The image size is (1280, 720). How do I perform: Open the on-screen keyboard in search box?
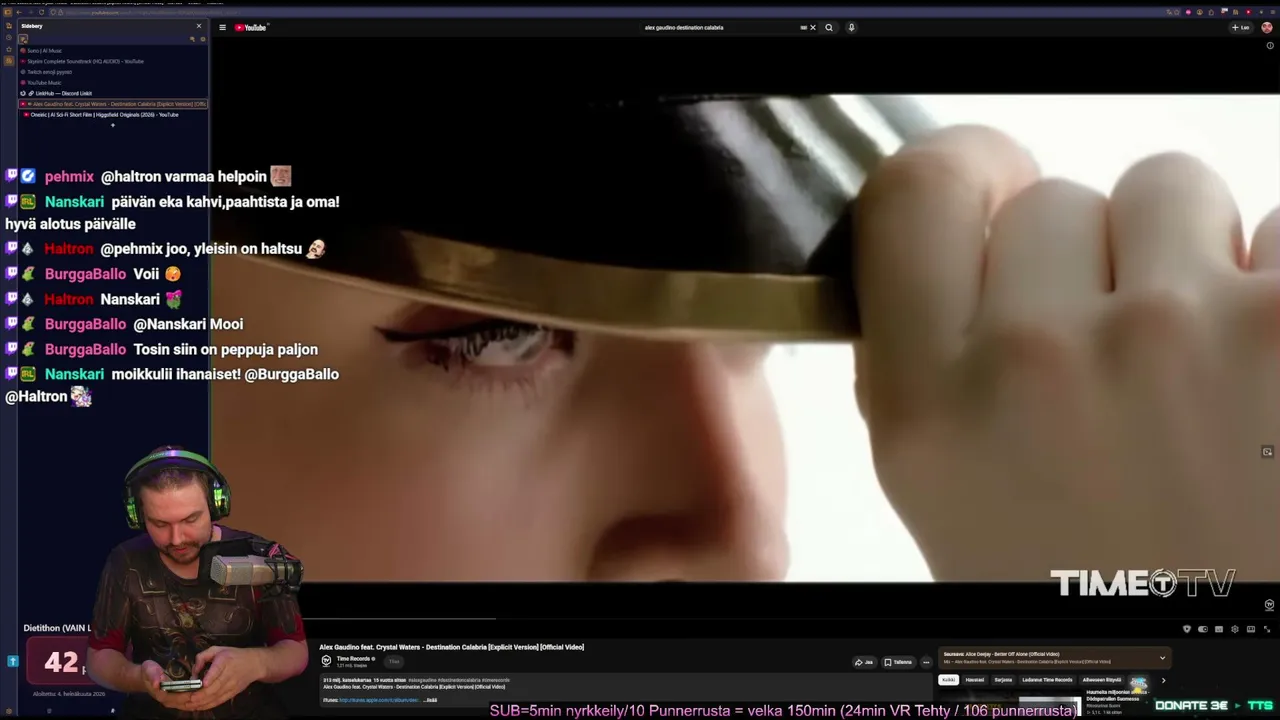[x=803, y=28]
